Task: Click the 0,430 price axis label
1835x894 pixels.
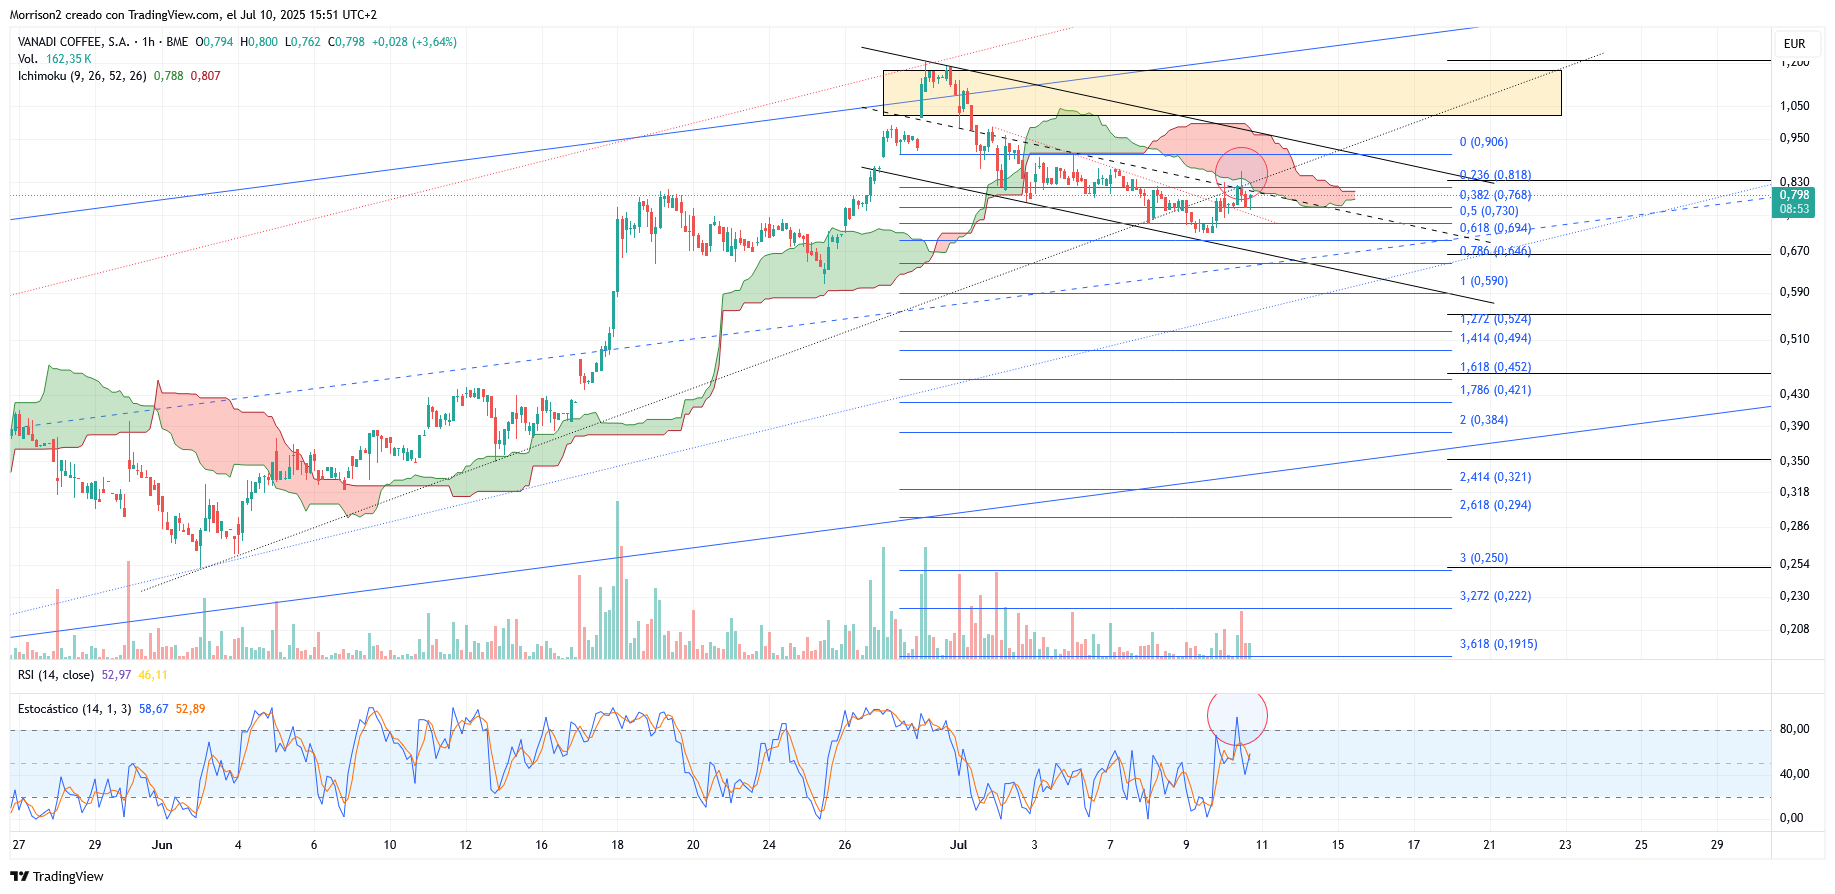Action: (1794, 394)
